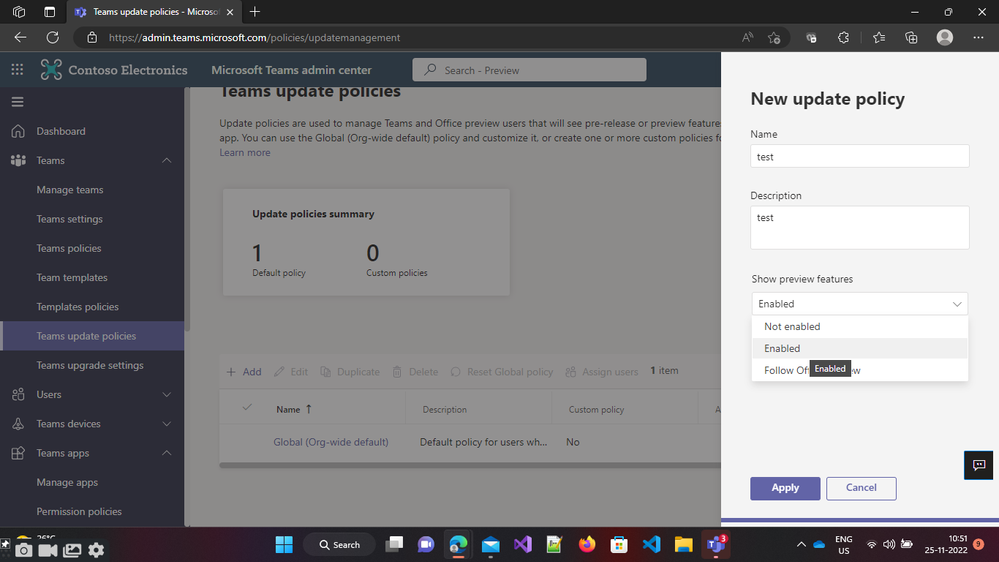
Task: Toggle the hamburger navigation menu
Action: click(x=17, y=102)
